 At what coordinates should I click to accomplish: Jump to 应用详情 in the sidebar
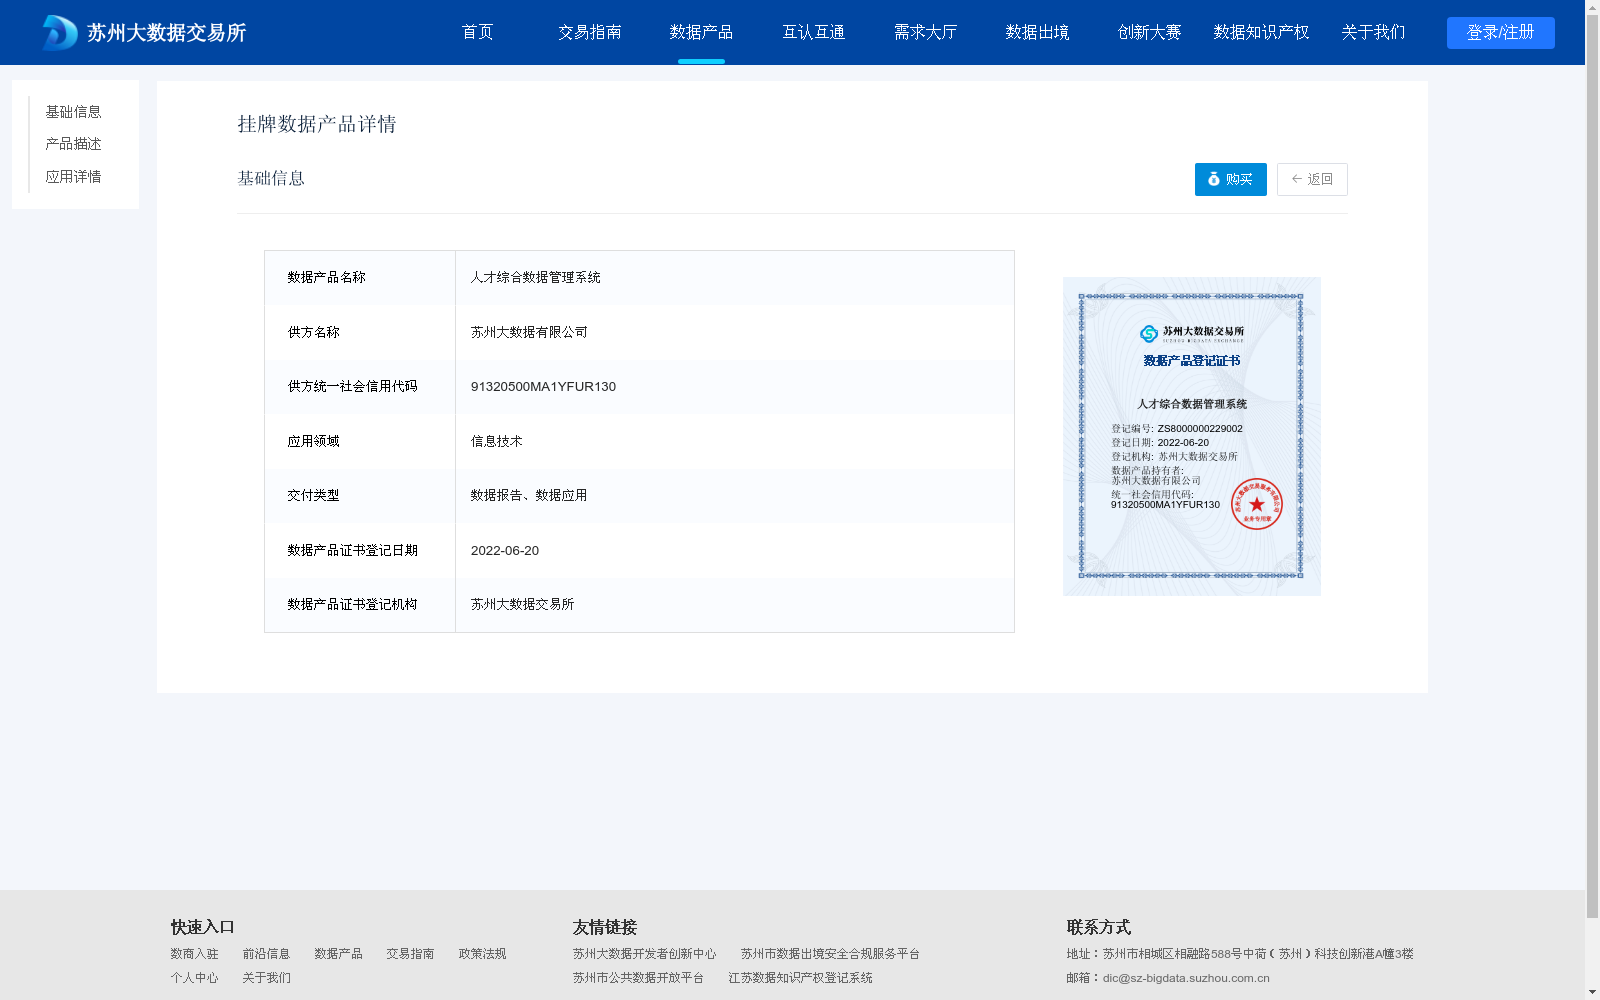(73, 177)
